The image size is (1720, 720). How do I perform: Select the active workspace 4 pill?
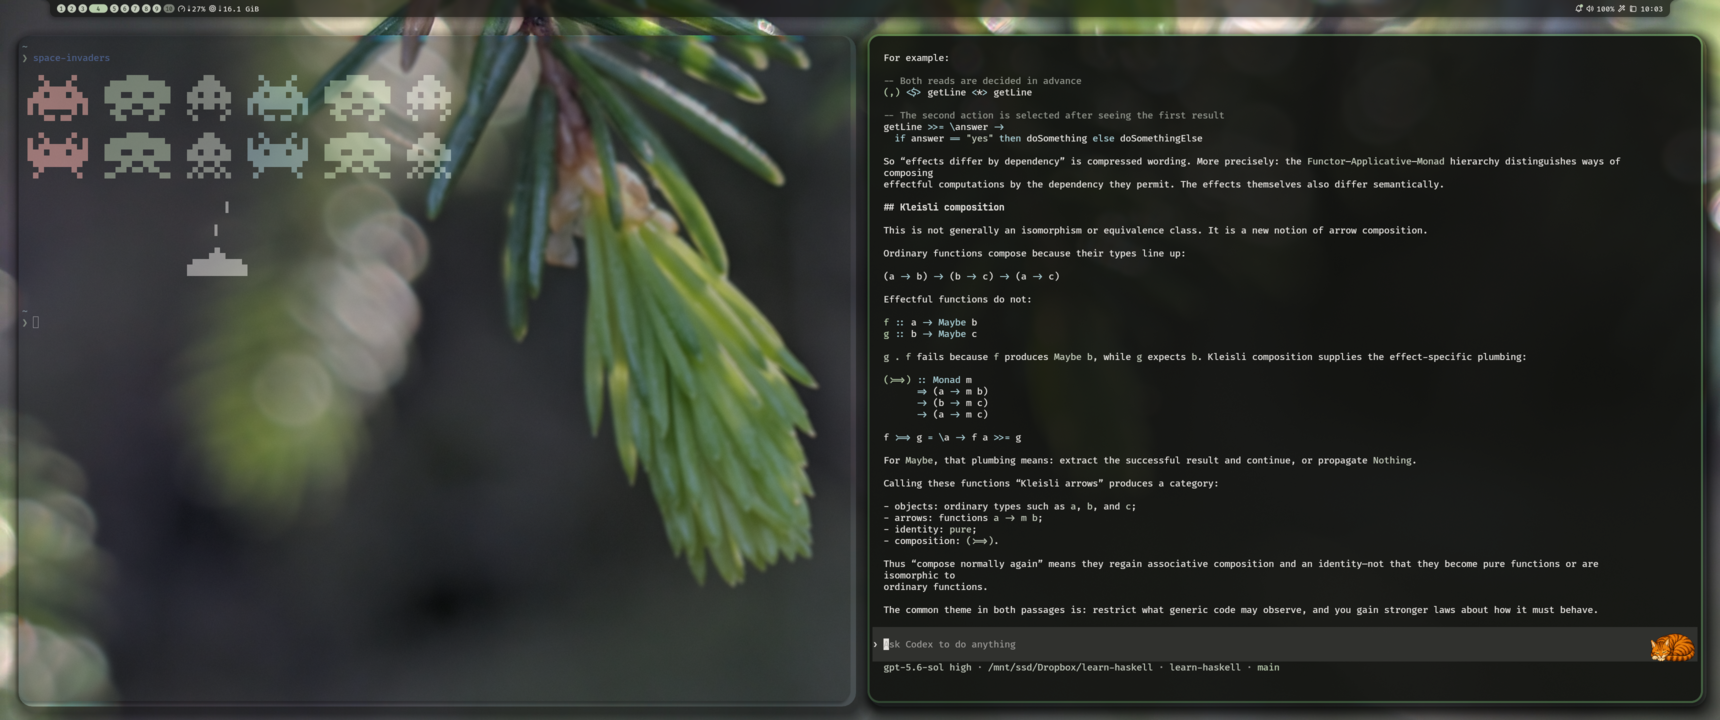pyautogui.click(x=98, y=8)
